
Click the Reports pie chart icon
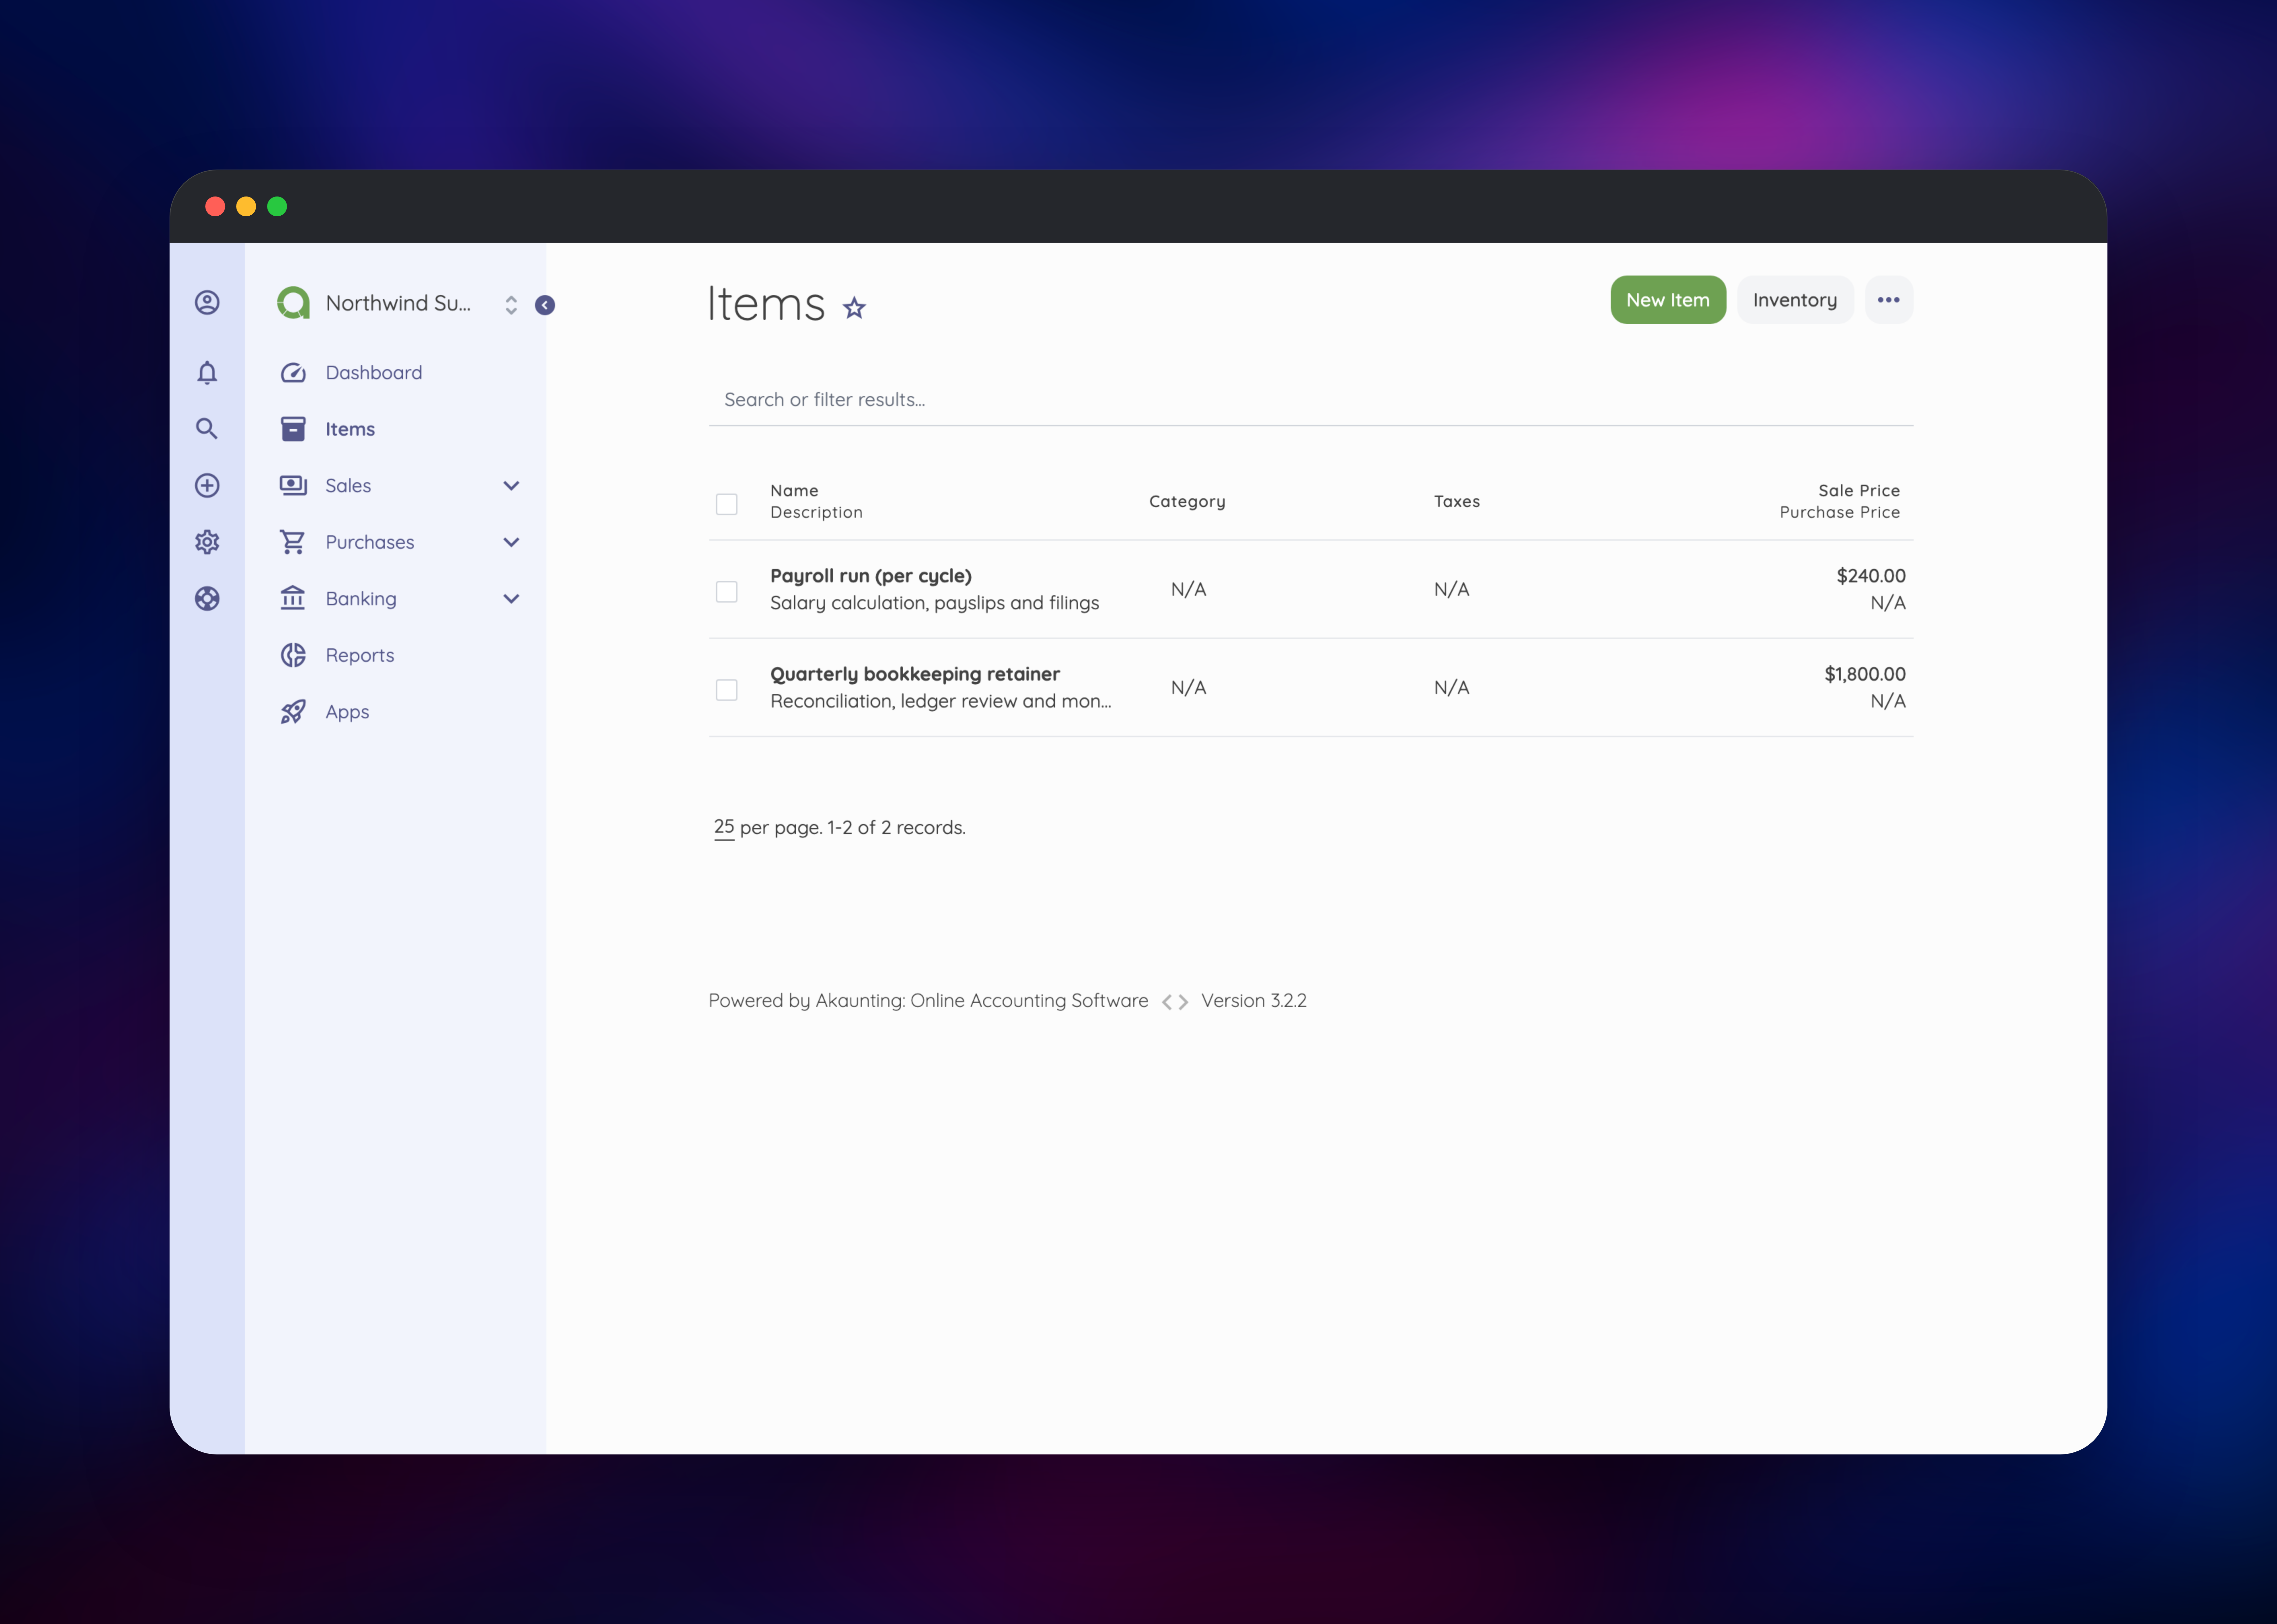tap(293, 655)
